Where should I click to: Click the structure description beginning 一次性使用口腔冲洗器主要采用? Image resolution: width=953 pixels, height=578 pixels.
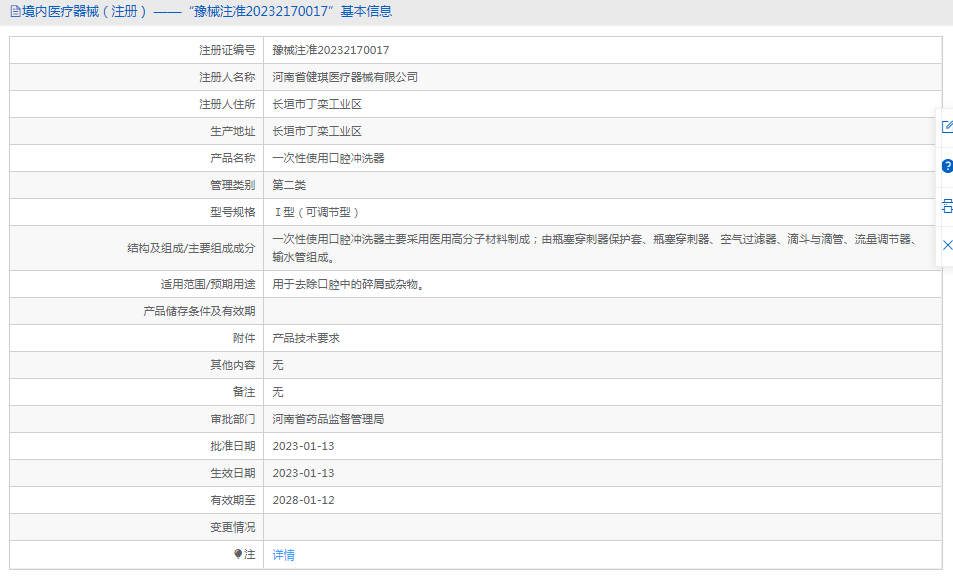click(595, 248)
